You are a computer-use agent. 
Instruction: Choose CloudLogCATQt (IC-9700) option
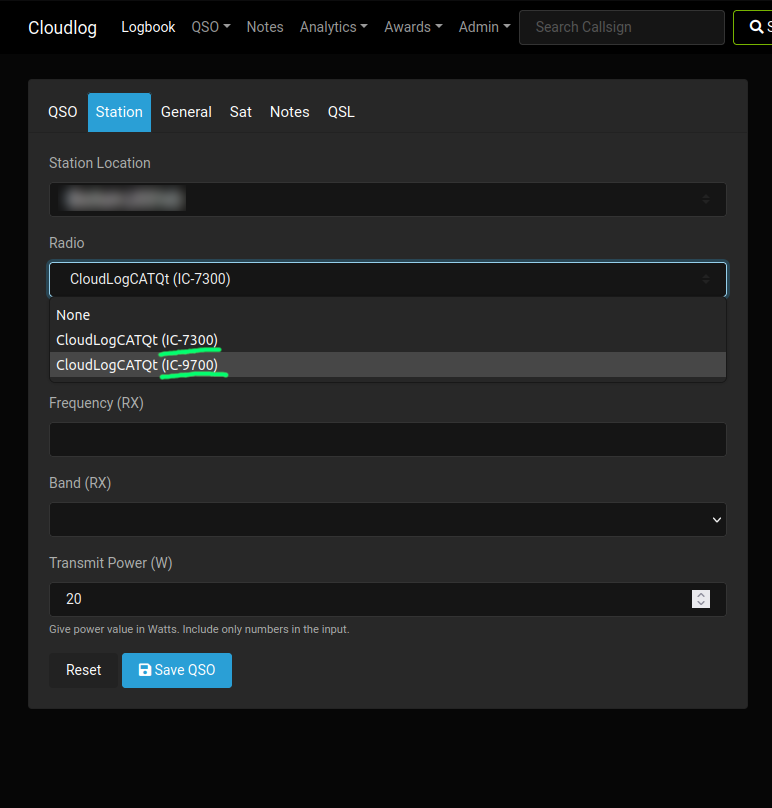tap(388, 365)
